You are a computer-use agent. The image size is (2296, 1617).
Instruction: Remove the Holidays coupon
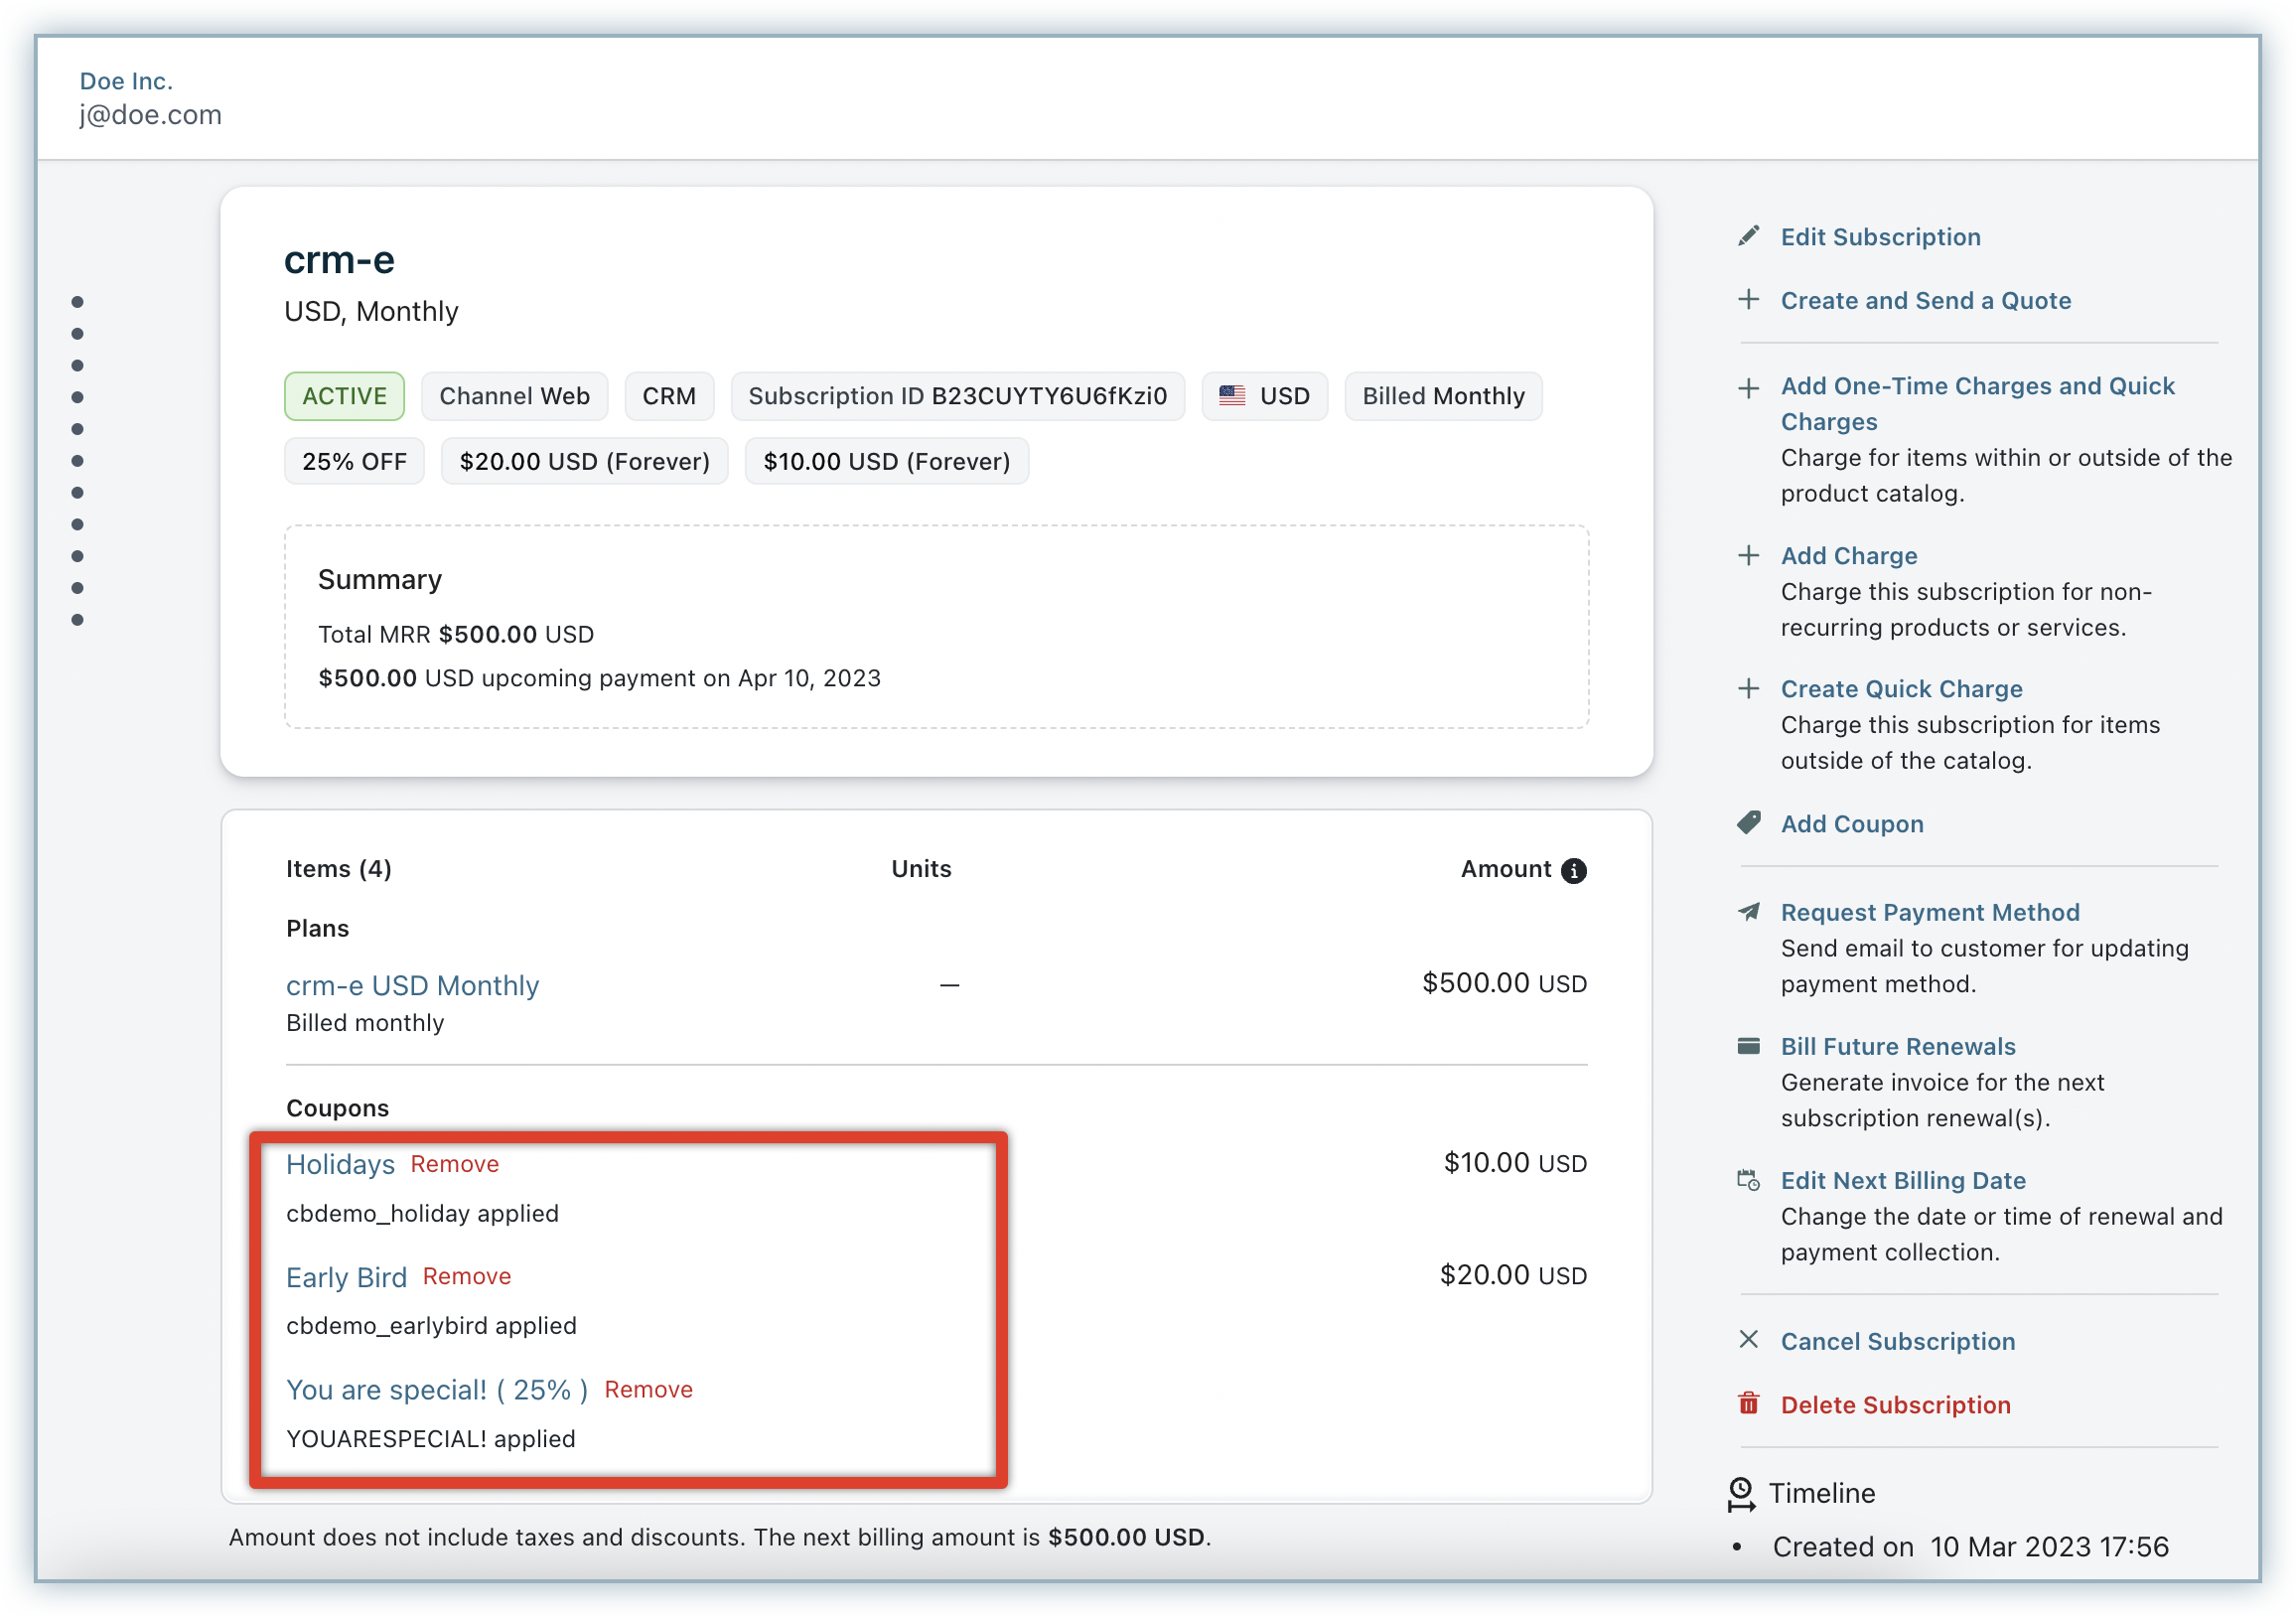click(x=454, y=1164)
